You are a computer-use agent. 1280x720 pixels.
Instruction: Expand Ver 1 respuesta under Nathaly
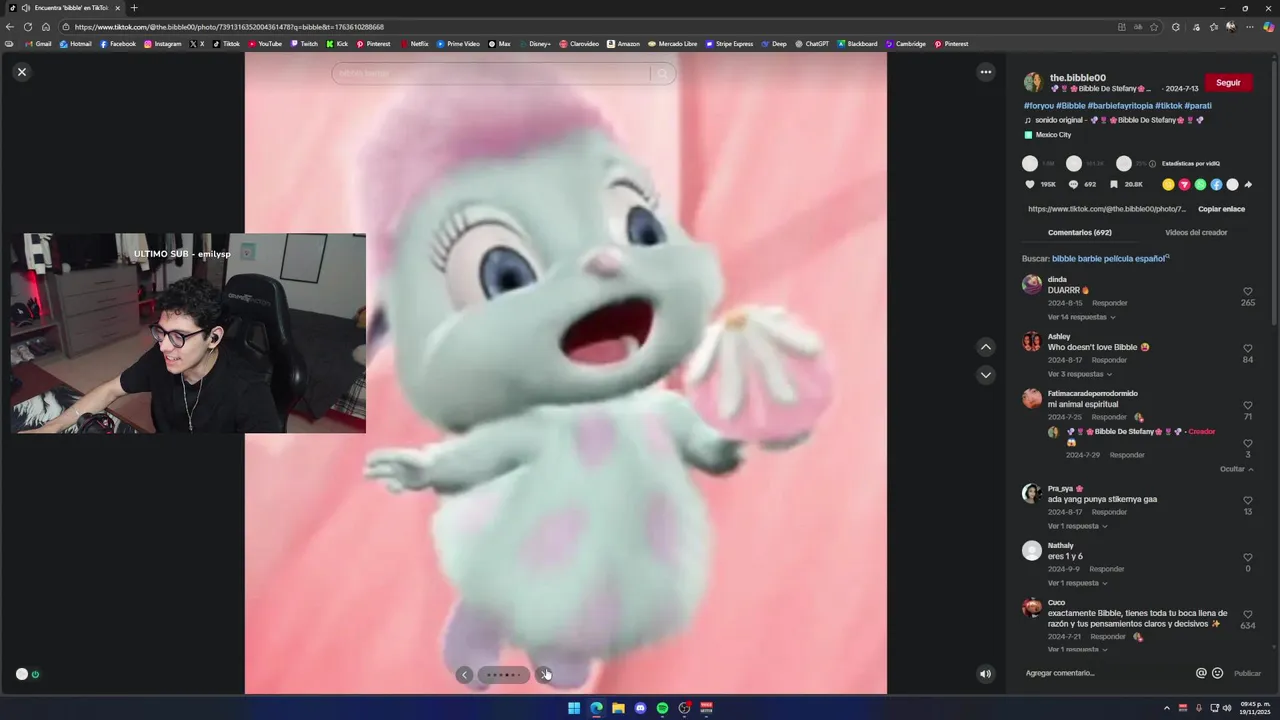click(1076, 583)
